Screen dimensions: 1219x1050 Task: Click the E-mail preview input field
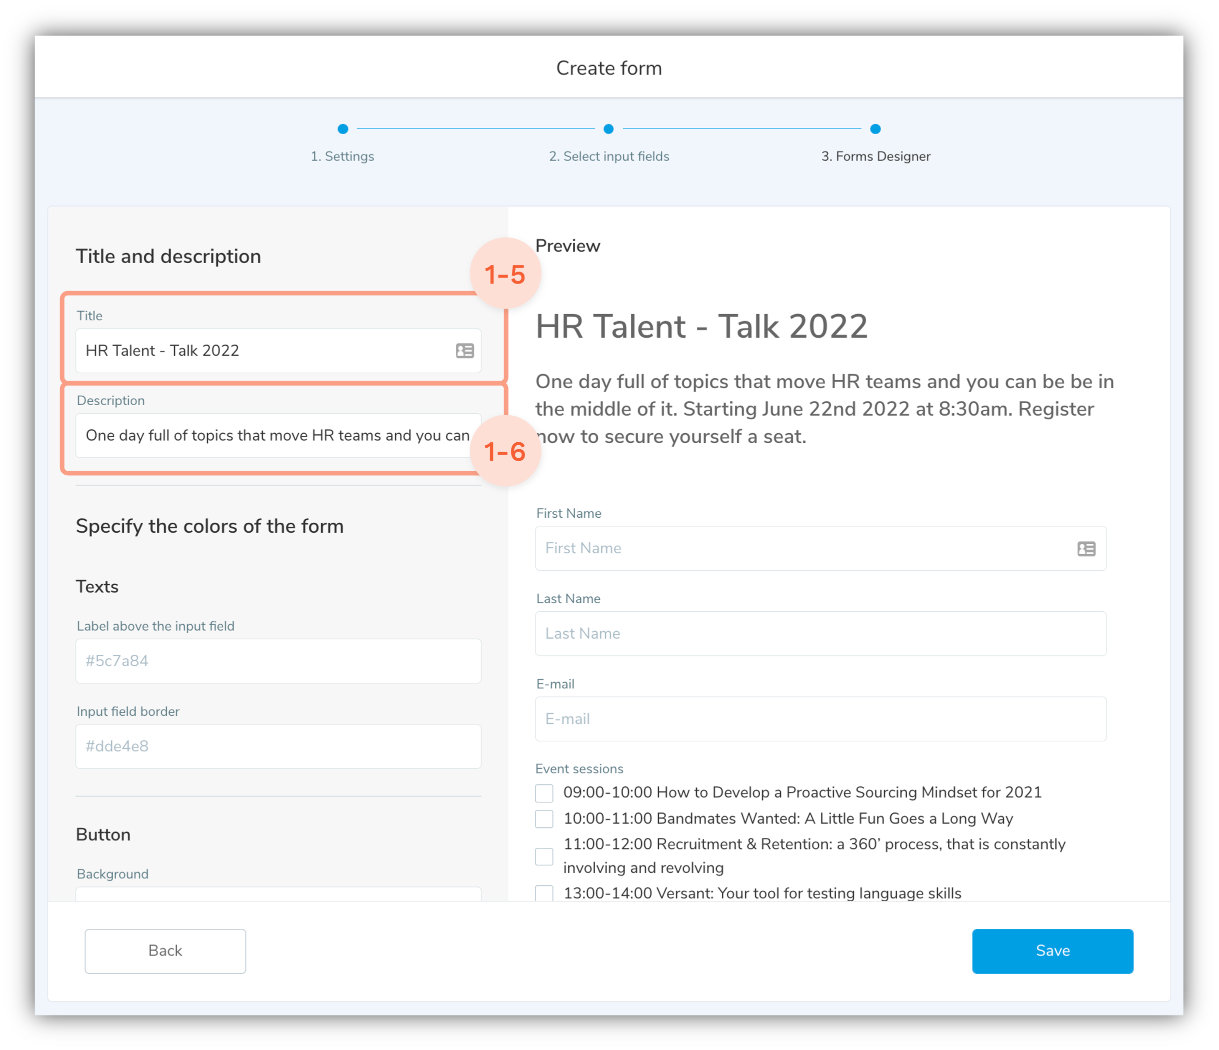pyautogui.click(x=820, y=719)
